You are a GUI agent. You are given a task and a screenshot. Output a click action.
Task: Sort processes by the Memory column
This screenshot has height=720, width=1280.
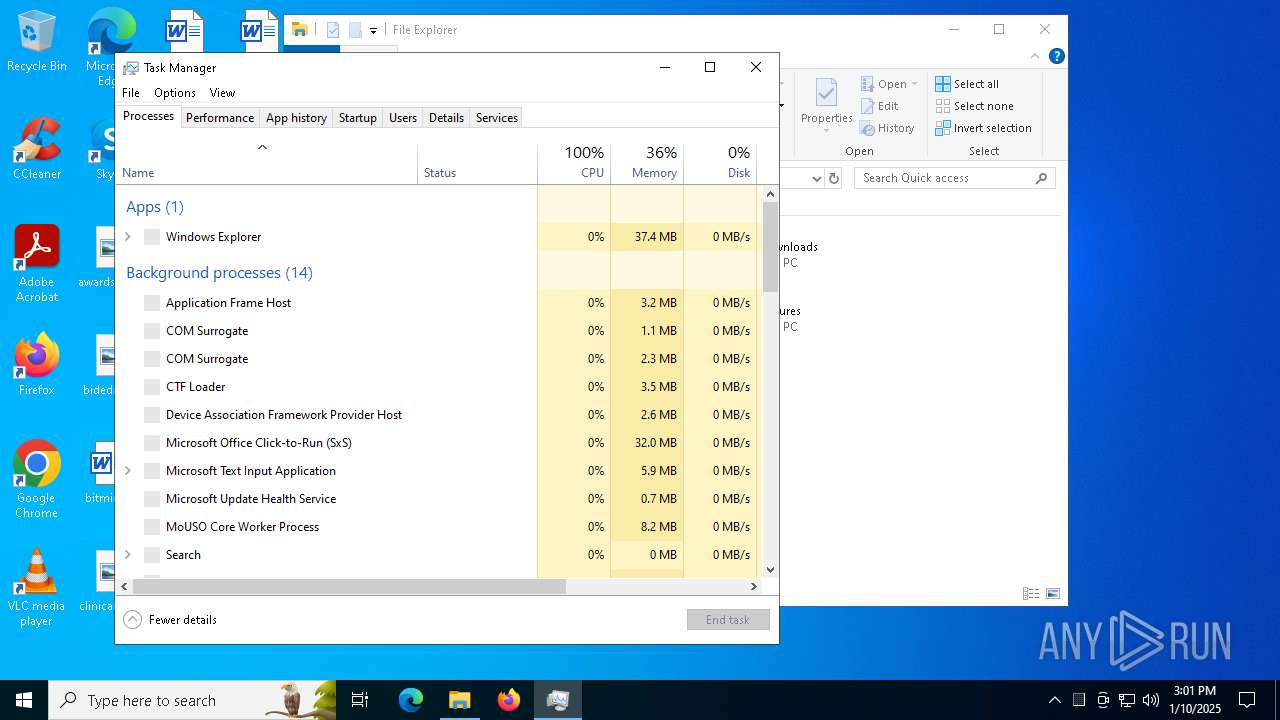pyautogui.click(x=647, y=164)
